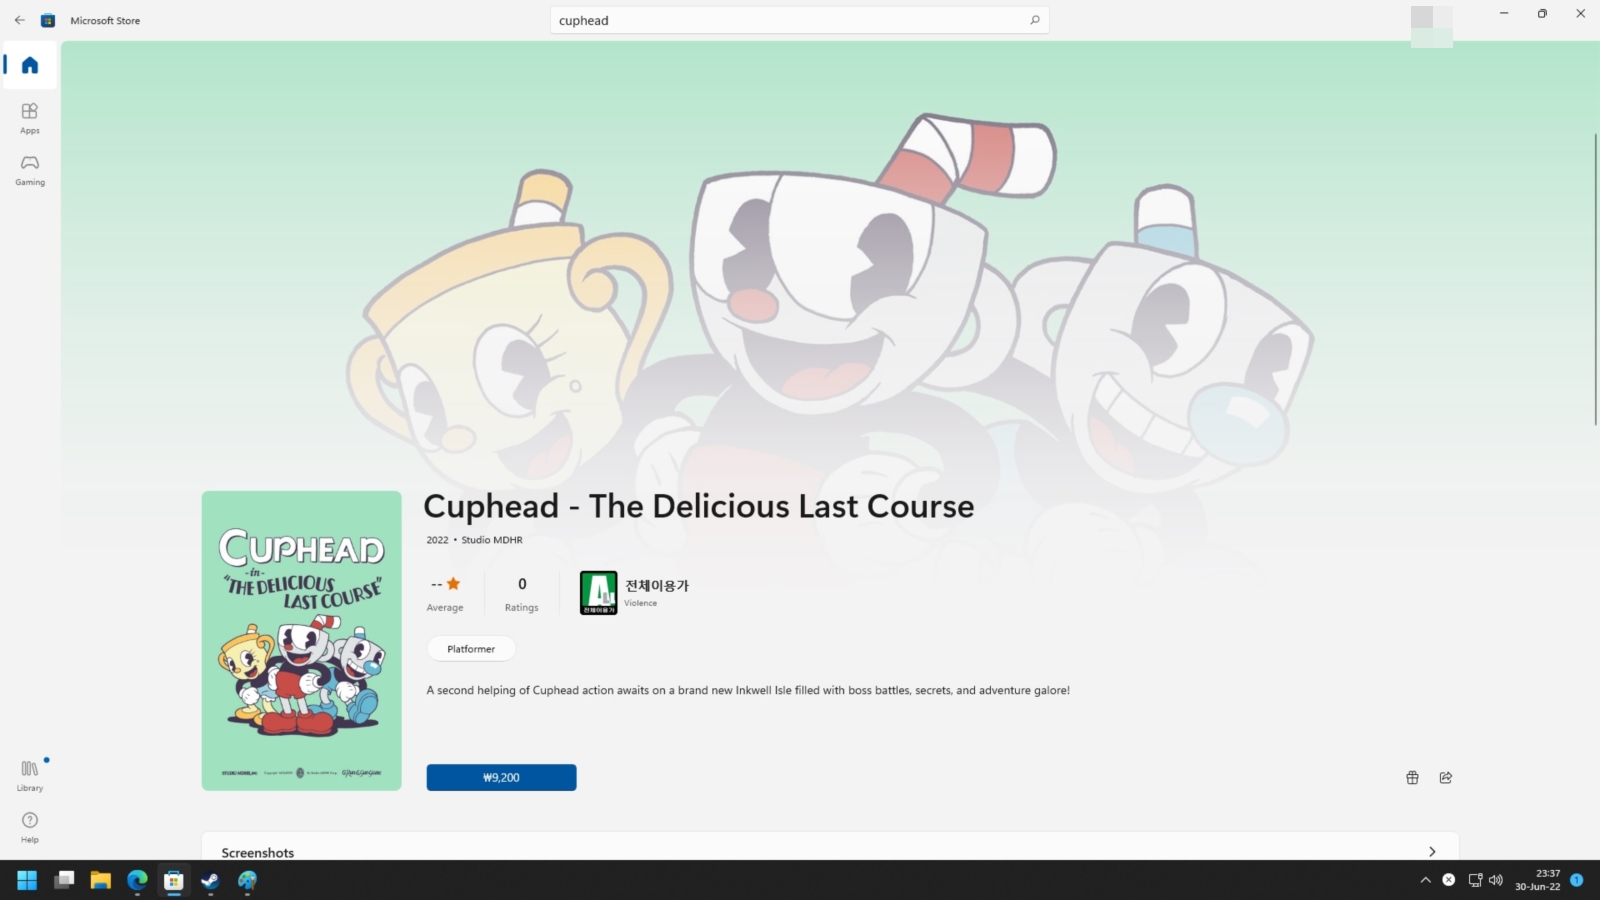The height and width of the screenshot is (900, 1600).
Task: Launch Microsoft Edge from taskbar
Action: 137,880
